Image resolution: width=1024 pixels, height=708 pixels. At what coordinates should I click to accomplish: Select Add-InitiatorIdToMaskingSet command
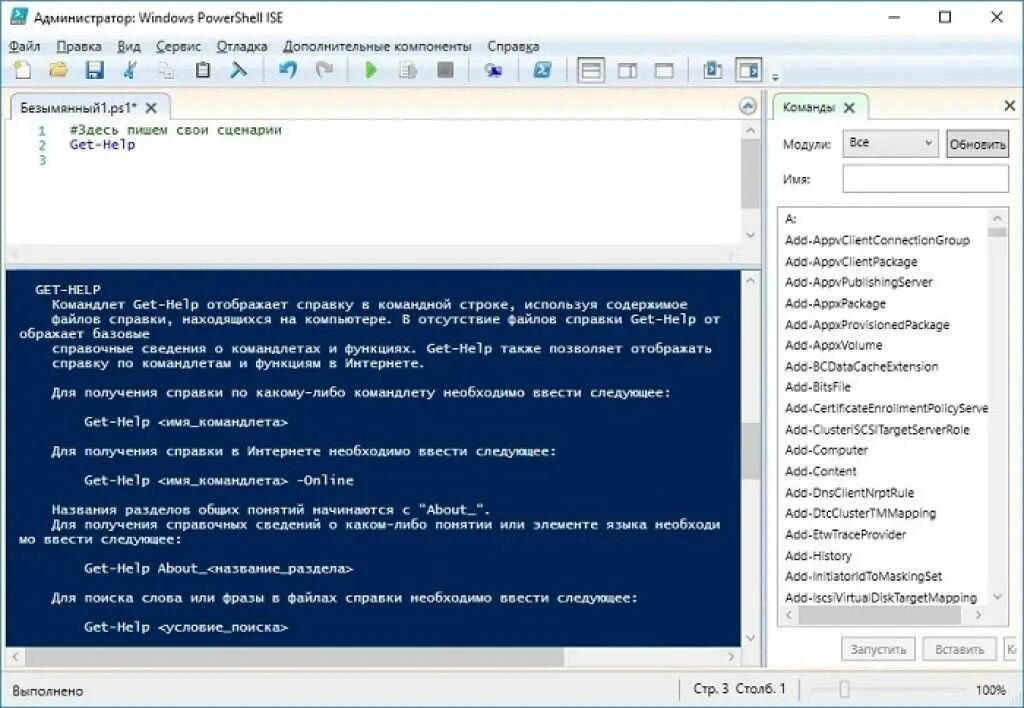[x=863, y=577]
